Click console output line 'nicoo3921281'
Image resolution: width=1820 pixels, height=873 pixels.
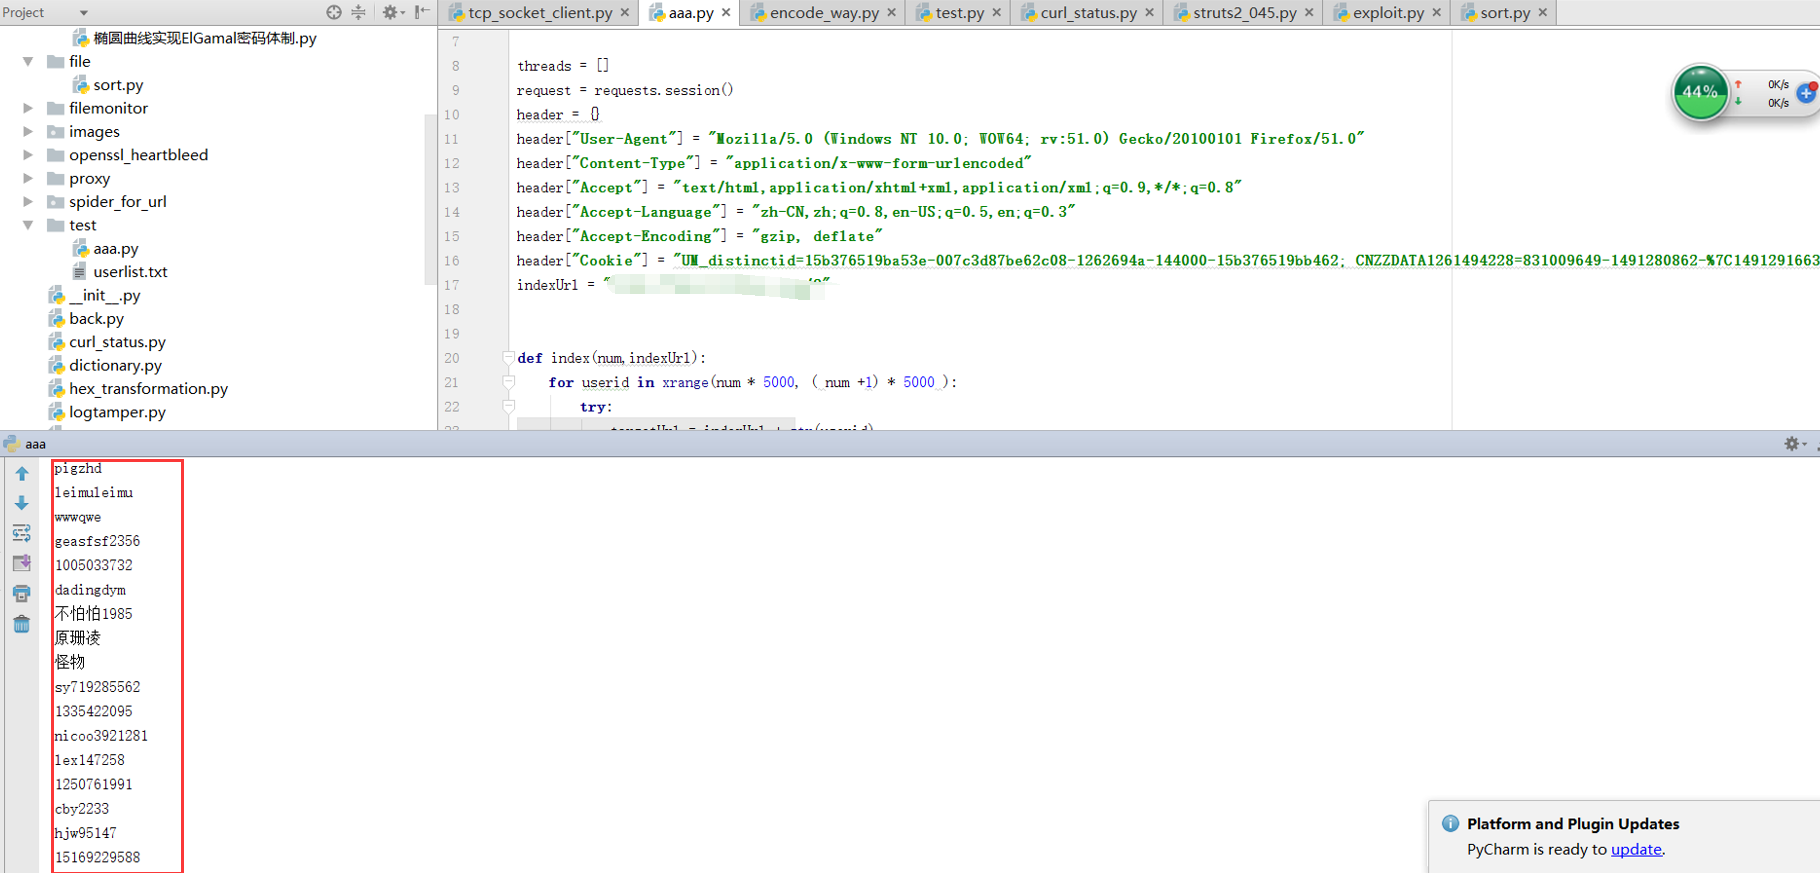tap(101, 736)
